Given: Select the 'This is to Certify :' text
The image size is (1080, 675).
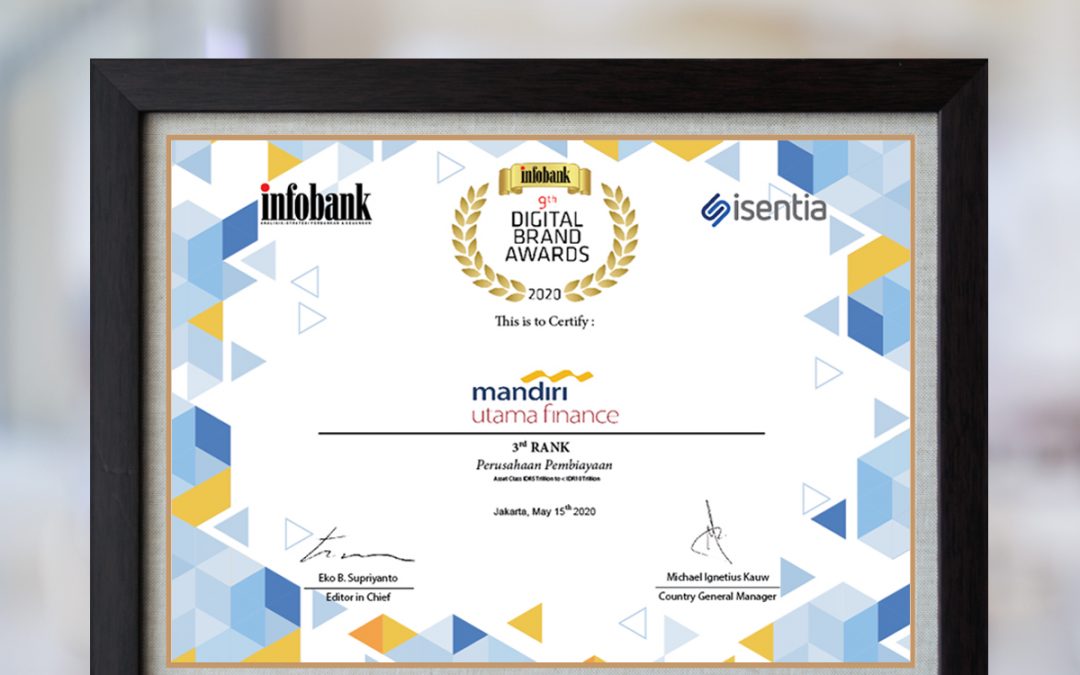Looking at the screenshot, I should (544, 321).
